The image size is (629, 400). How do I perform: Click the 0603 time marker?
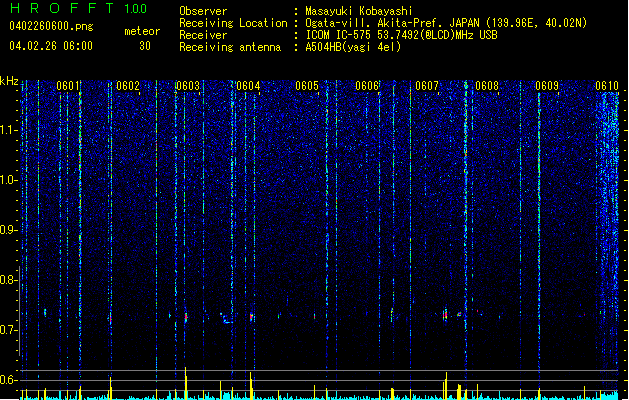coord(188,86)
